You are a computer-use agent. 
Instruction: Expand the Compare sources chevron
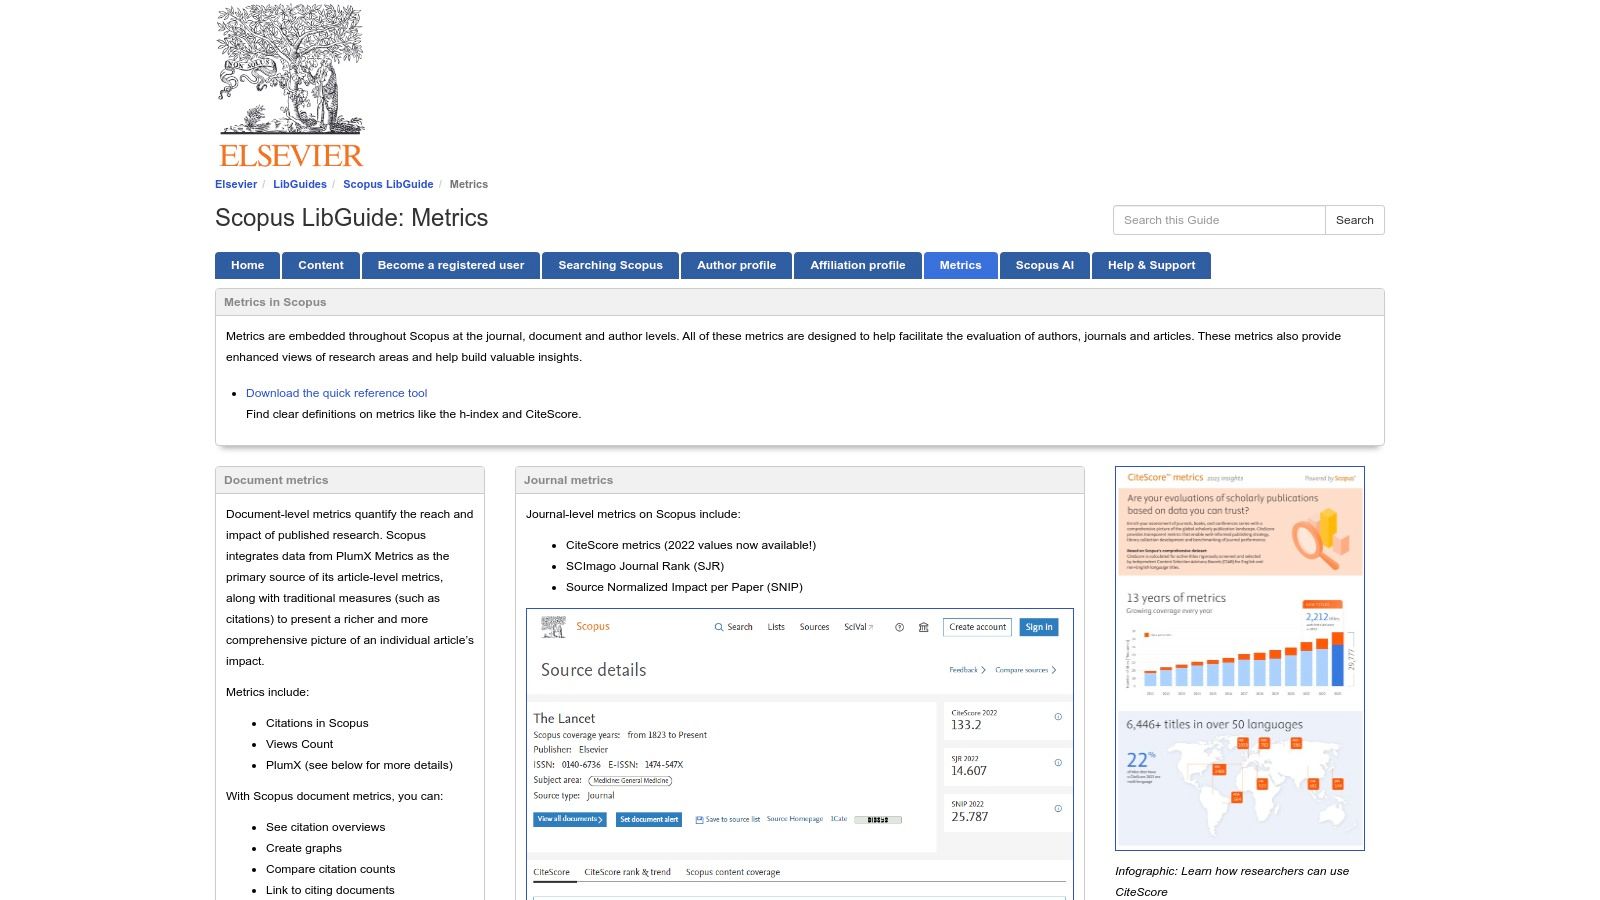click(x=1054, y=670)
